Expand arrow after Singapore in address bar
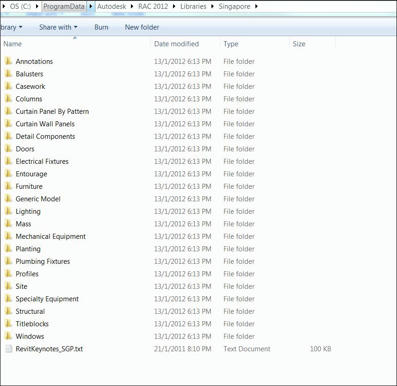 coord(256,6)
